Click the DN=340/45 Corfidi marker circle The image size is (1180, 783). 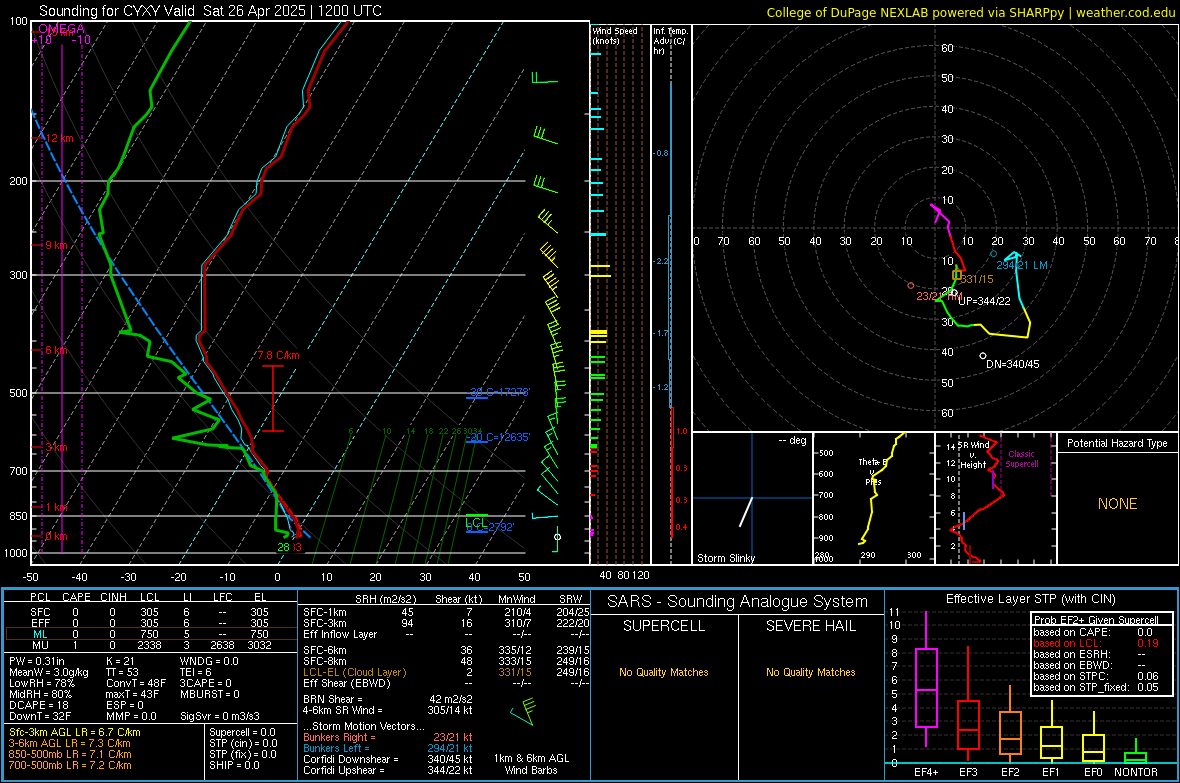[983, 355]
